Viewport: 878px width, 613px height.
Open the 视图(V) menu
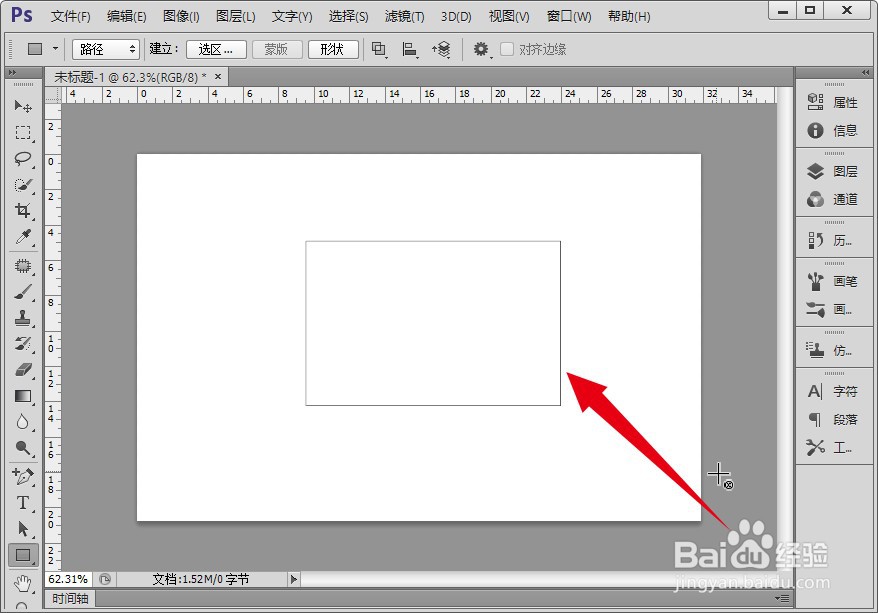click(509, 17)
